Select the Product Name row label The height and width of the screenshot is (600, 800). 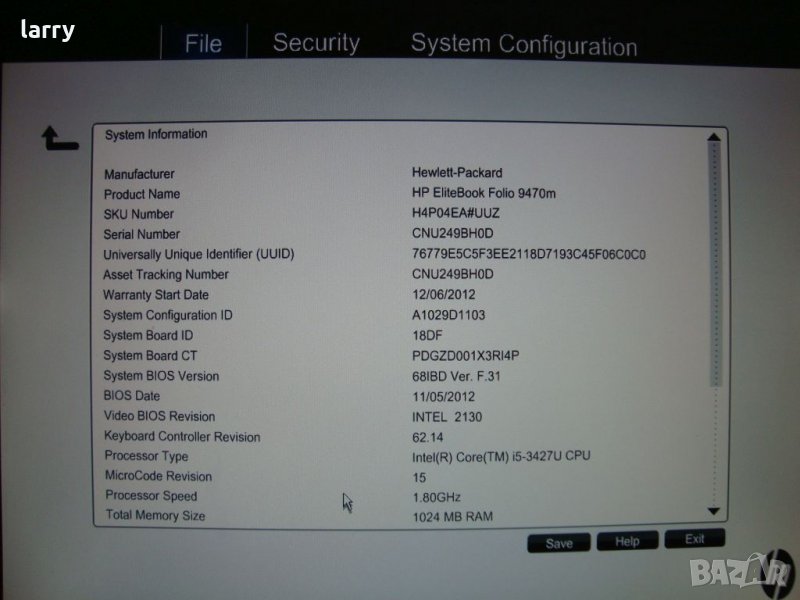(x=142, y=194)
